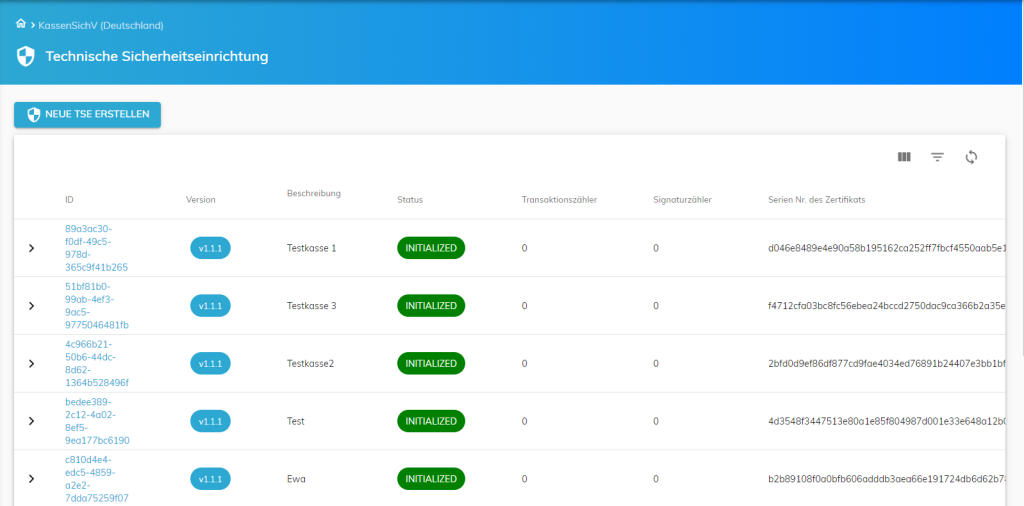This screenshot has width=1024, height=506.
Task: Click certificate serial starting b2b89108f0a0
Action: [x=887, y=479]
